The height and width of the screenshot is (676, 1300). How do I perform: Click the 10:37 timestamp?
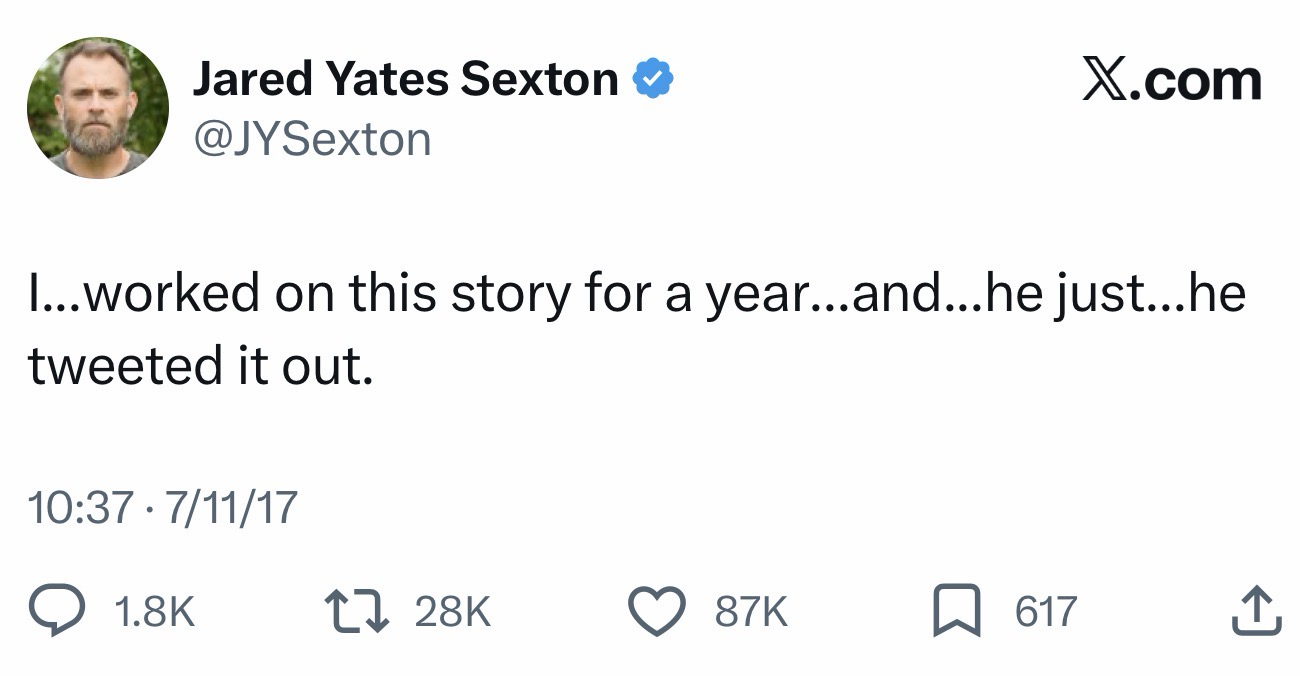(x=80, y=508)
